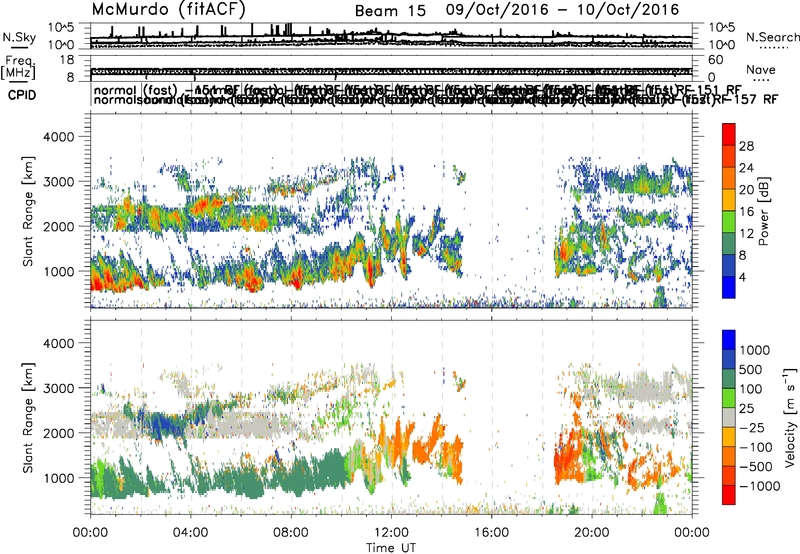This screenshot has width=800, height=554.
Task: Click the Time UT axis title
Action: [391, 548]
